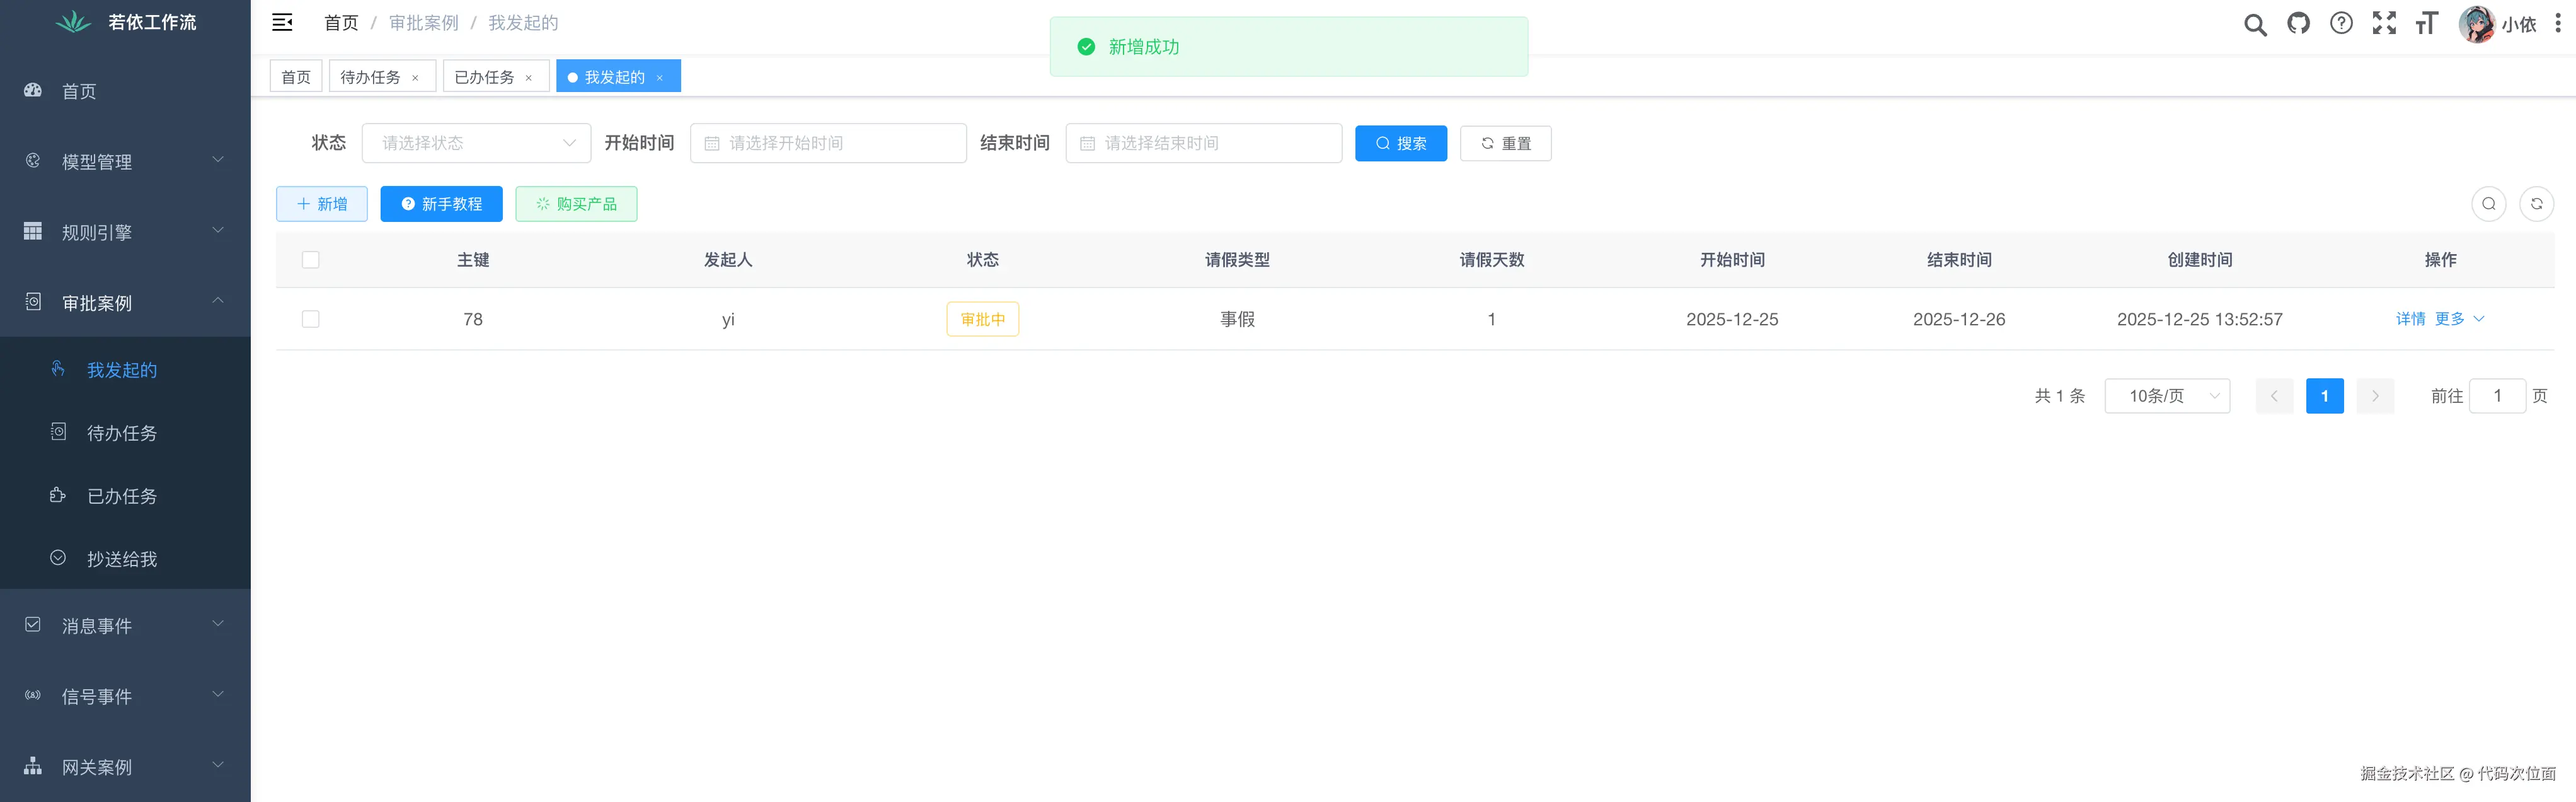2576x802 pixels.
Task: Expand the 更多 actions dropdown
Action: (2459, 319)
